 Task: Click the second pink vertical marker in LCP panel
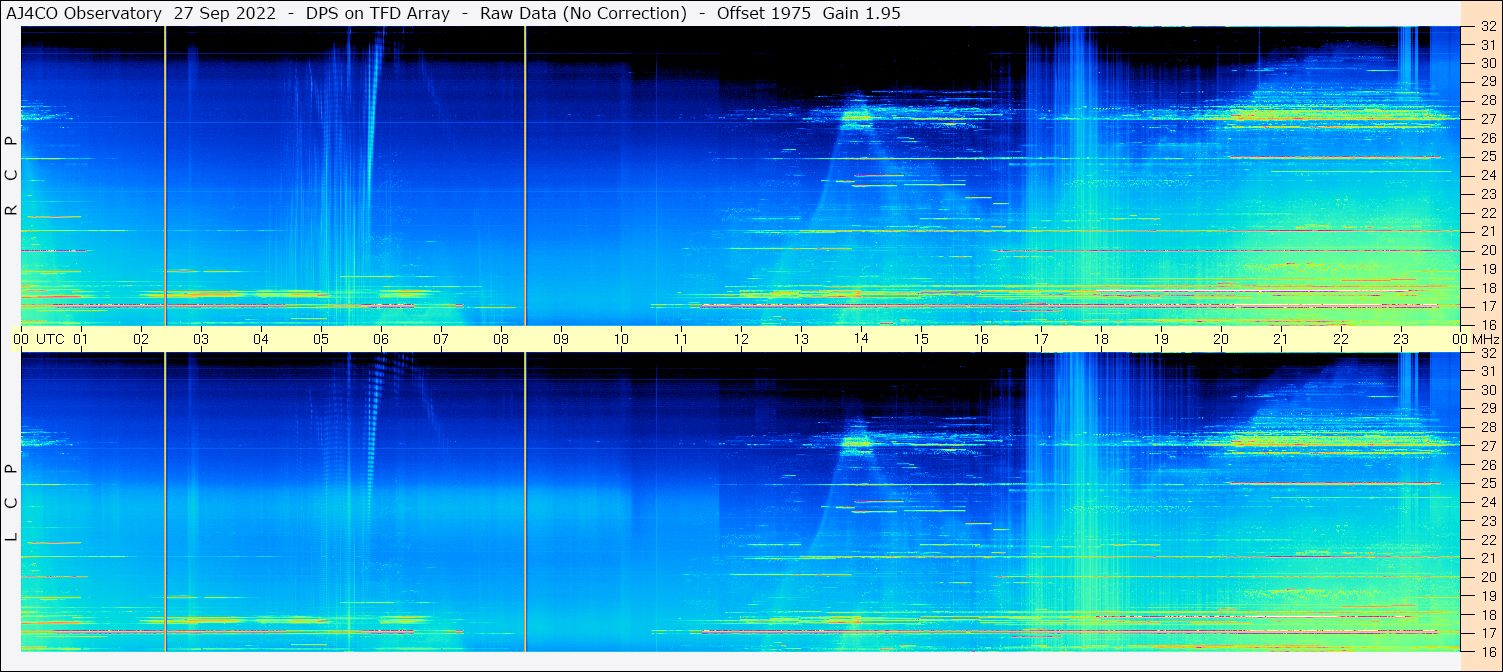click(525, 502)
